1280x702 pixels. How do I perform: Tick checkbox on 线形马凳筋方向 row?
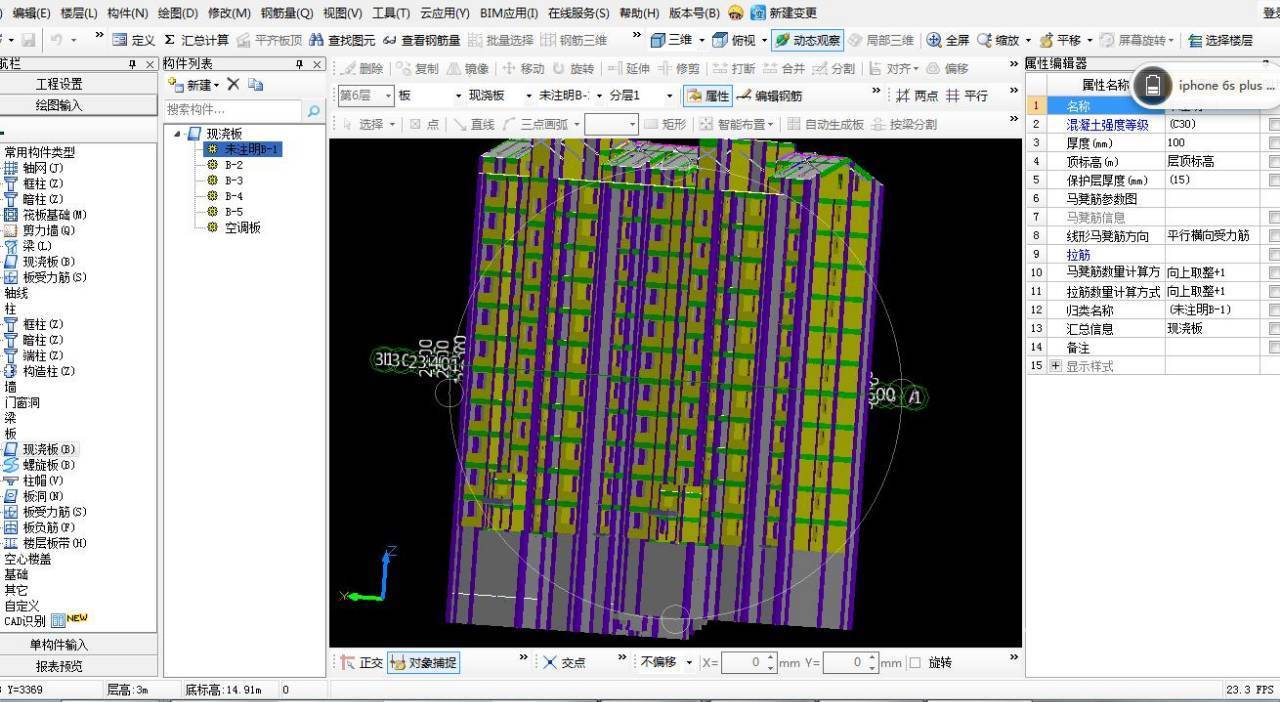pos(1274,236)
